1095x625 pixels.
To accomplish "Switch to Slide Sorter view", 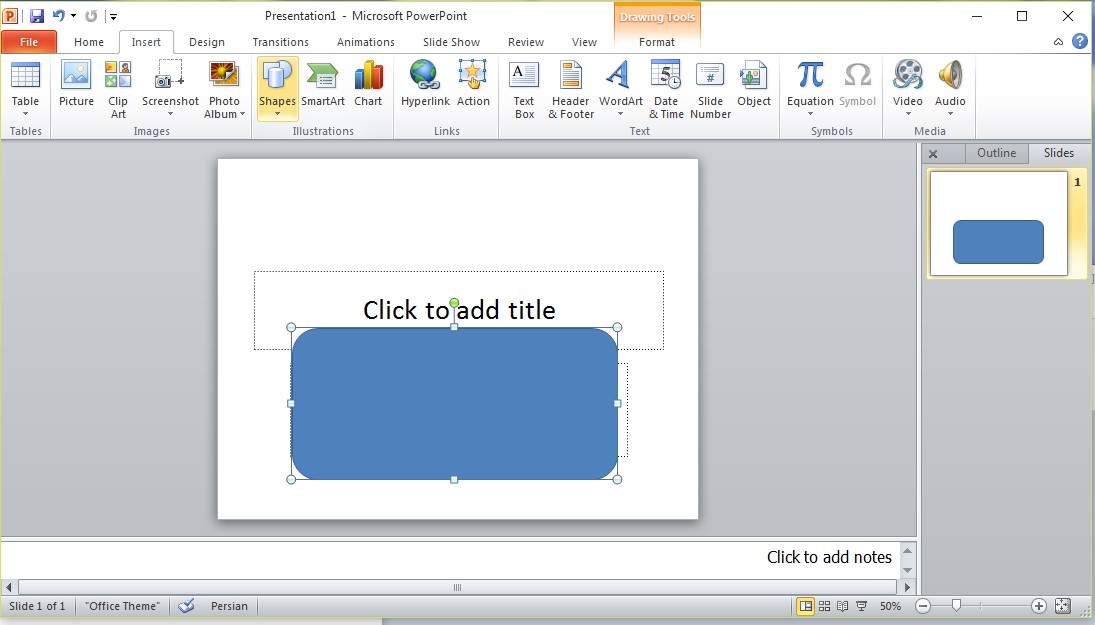I will click(824, 606).
